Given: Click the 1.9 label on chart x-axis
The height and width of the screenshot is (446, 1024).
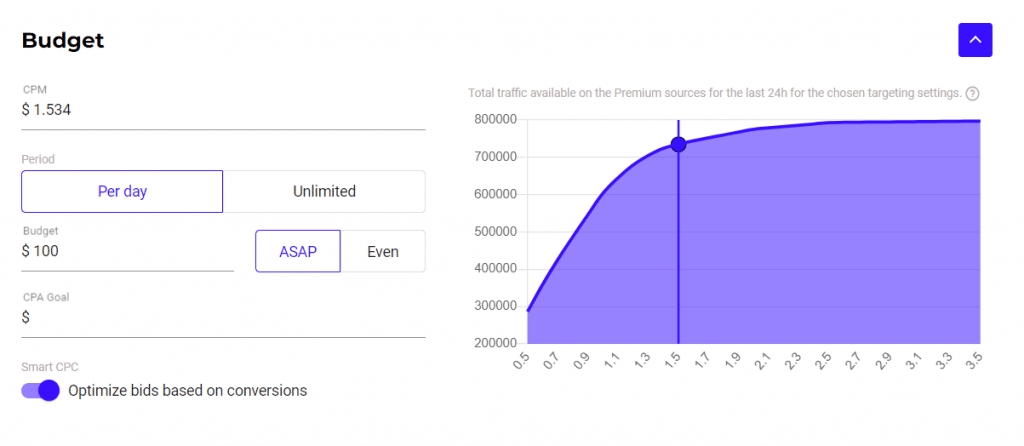Looking at the screenshot, I should coord(732,362).
